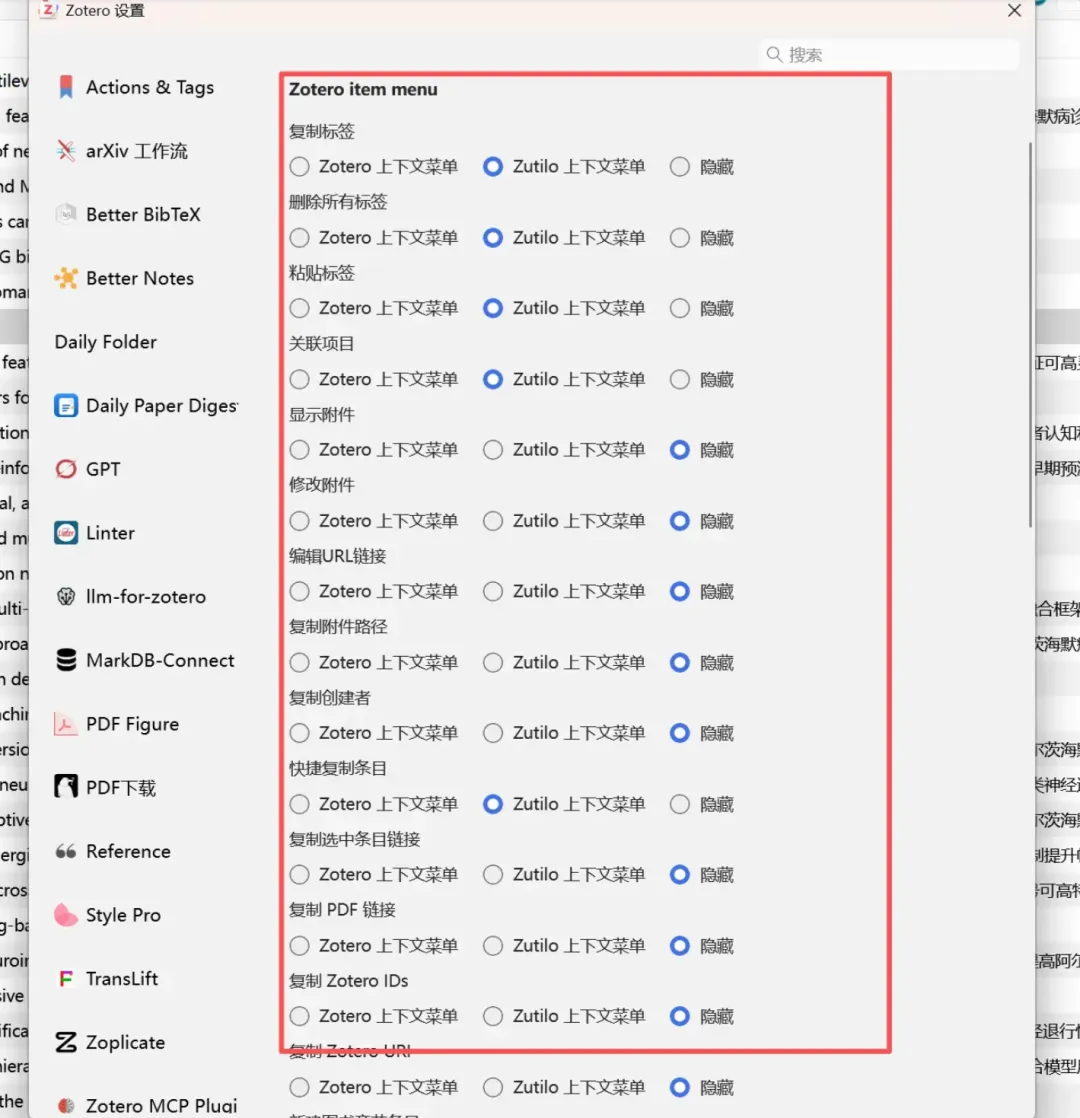The width and height of the screenshot is (1080, 1118).
Task: Select Zutilo 上下文菜单 for 复制 PDF 链接
Action: (493, 945)
